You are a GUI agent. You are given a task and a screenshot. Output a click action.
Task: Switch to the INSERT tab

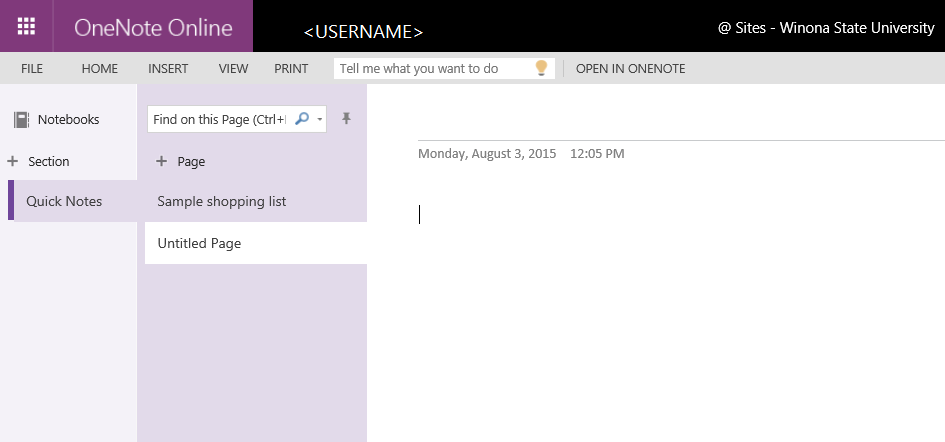click(168, 69)
